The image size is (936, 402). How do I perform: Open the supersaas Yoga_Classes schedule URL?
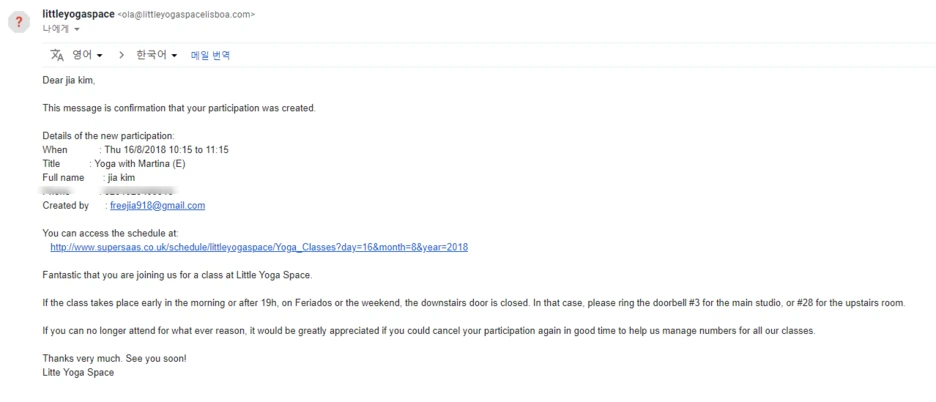click(x=259, y=247)
